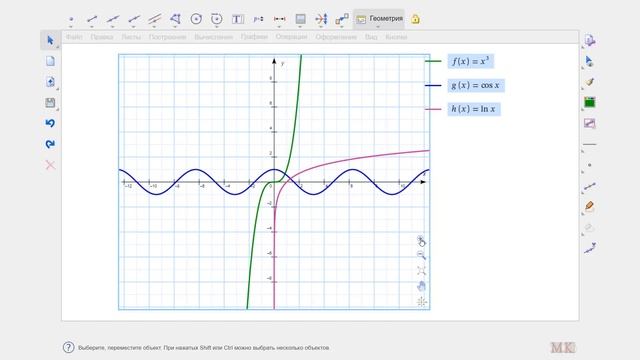Screen dimensions: 640x360
Task: Select the Parallel lines tool
Action: tap(155, 19)
